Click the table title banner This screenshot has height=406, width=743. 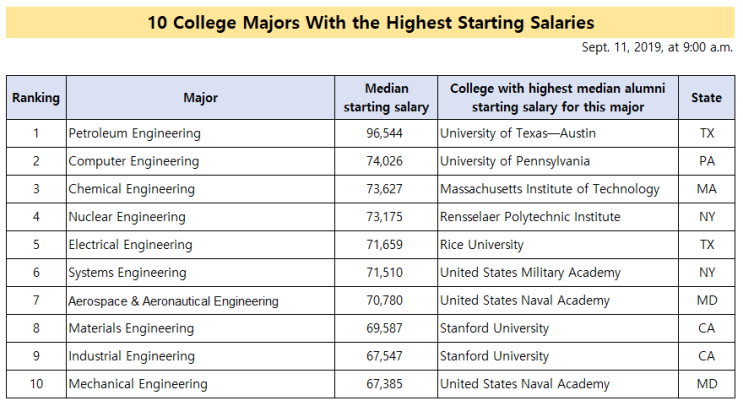point(370,22)
